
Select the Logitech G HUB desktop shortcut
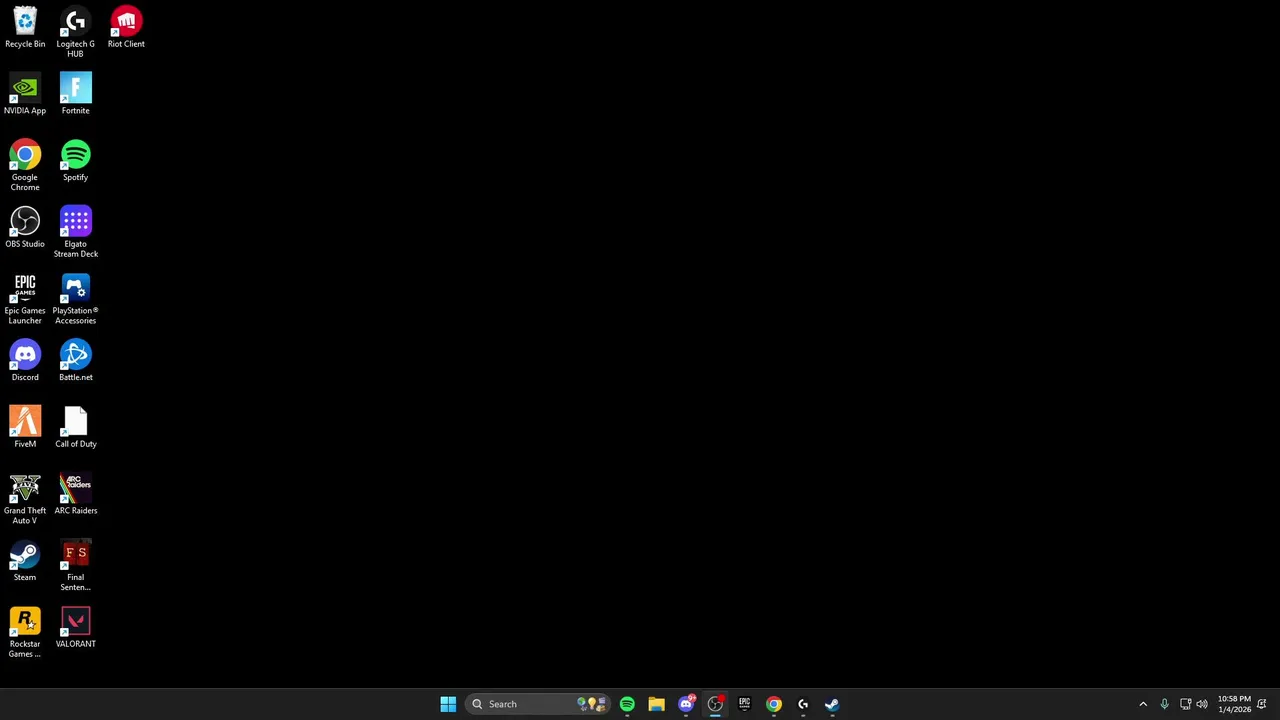tap(75, 32)
